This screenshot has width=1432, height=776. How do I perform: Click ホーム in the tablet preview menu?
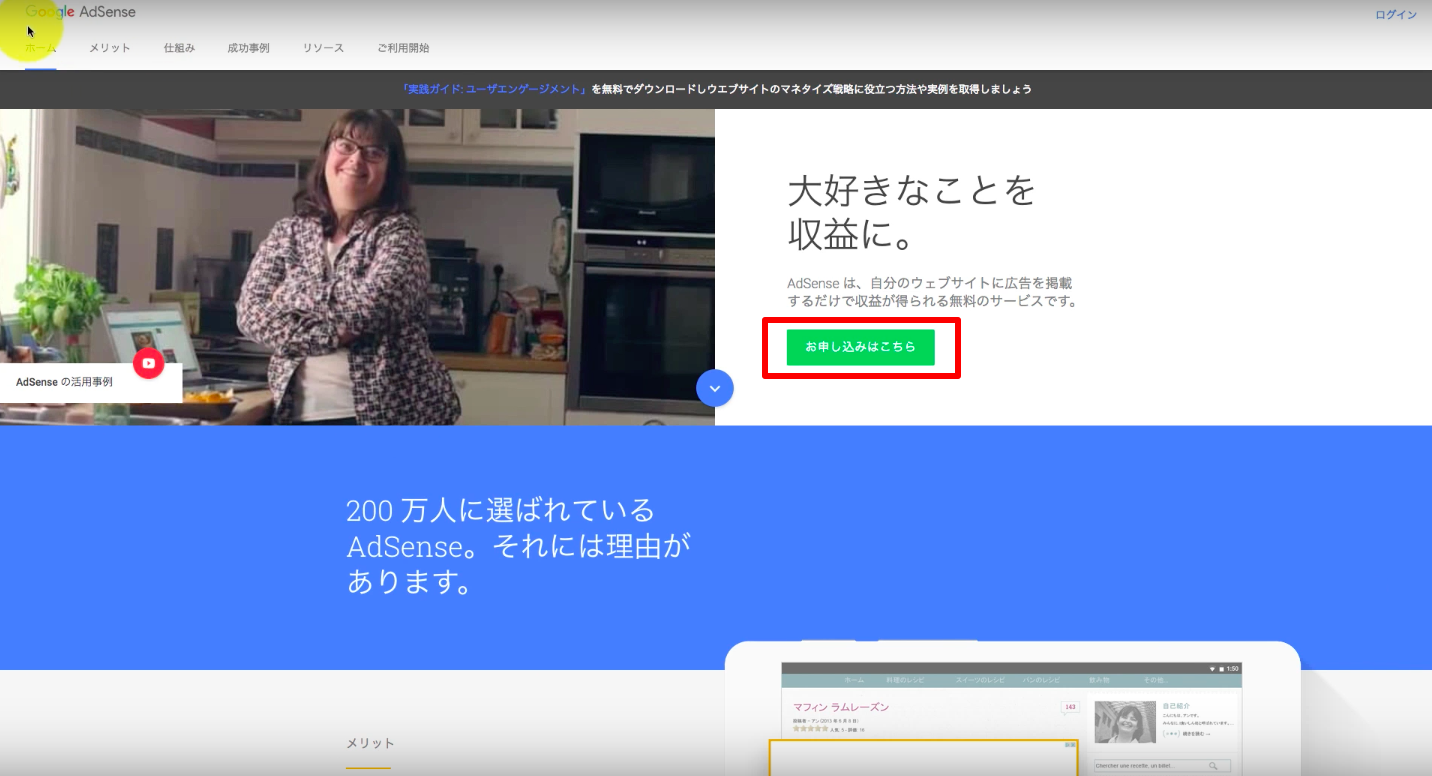click(854, 680)
